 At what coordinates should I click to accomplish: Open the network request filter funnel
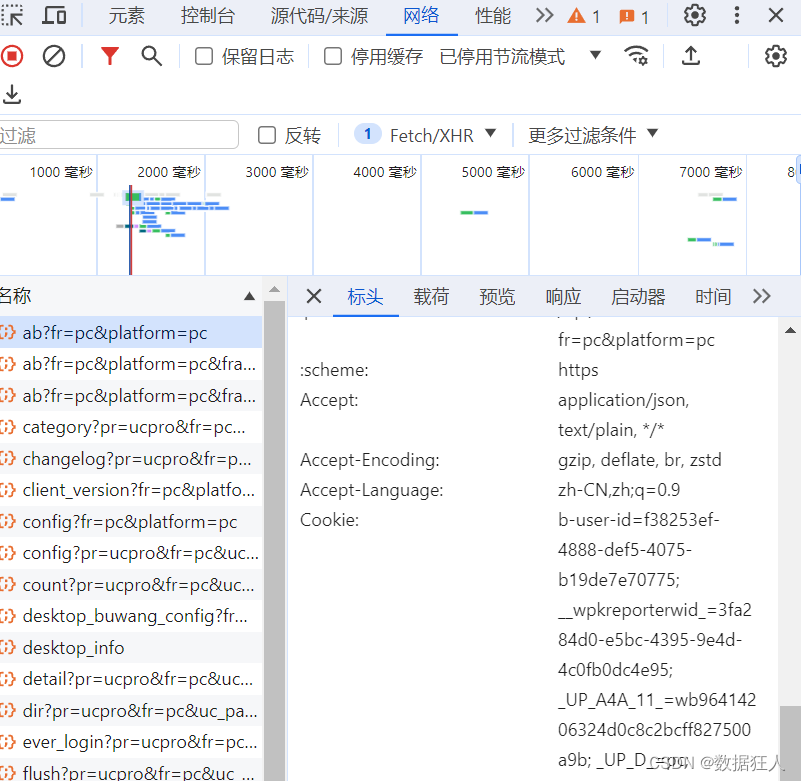coord(109,56)
